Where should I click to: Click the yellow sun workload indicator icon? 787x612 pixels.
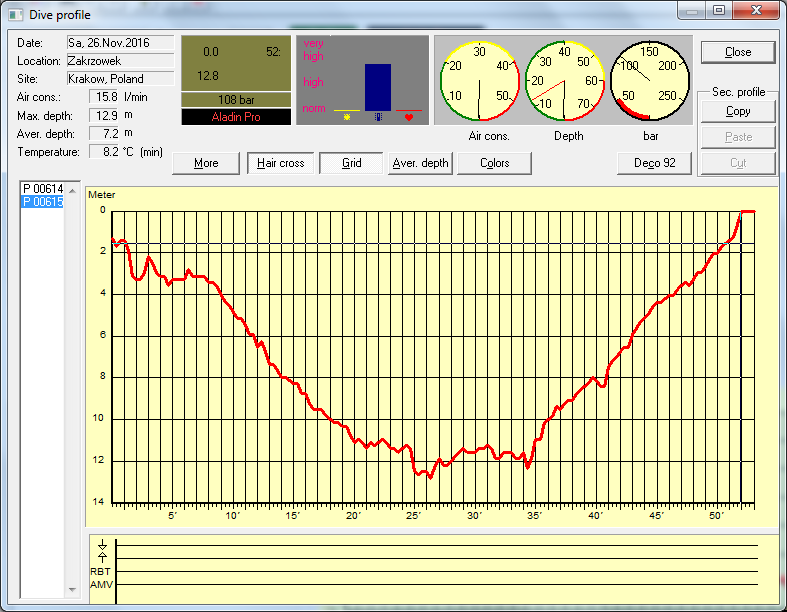pyautogui.click(x=347, y=117)
